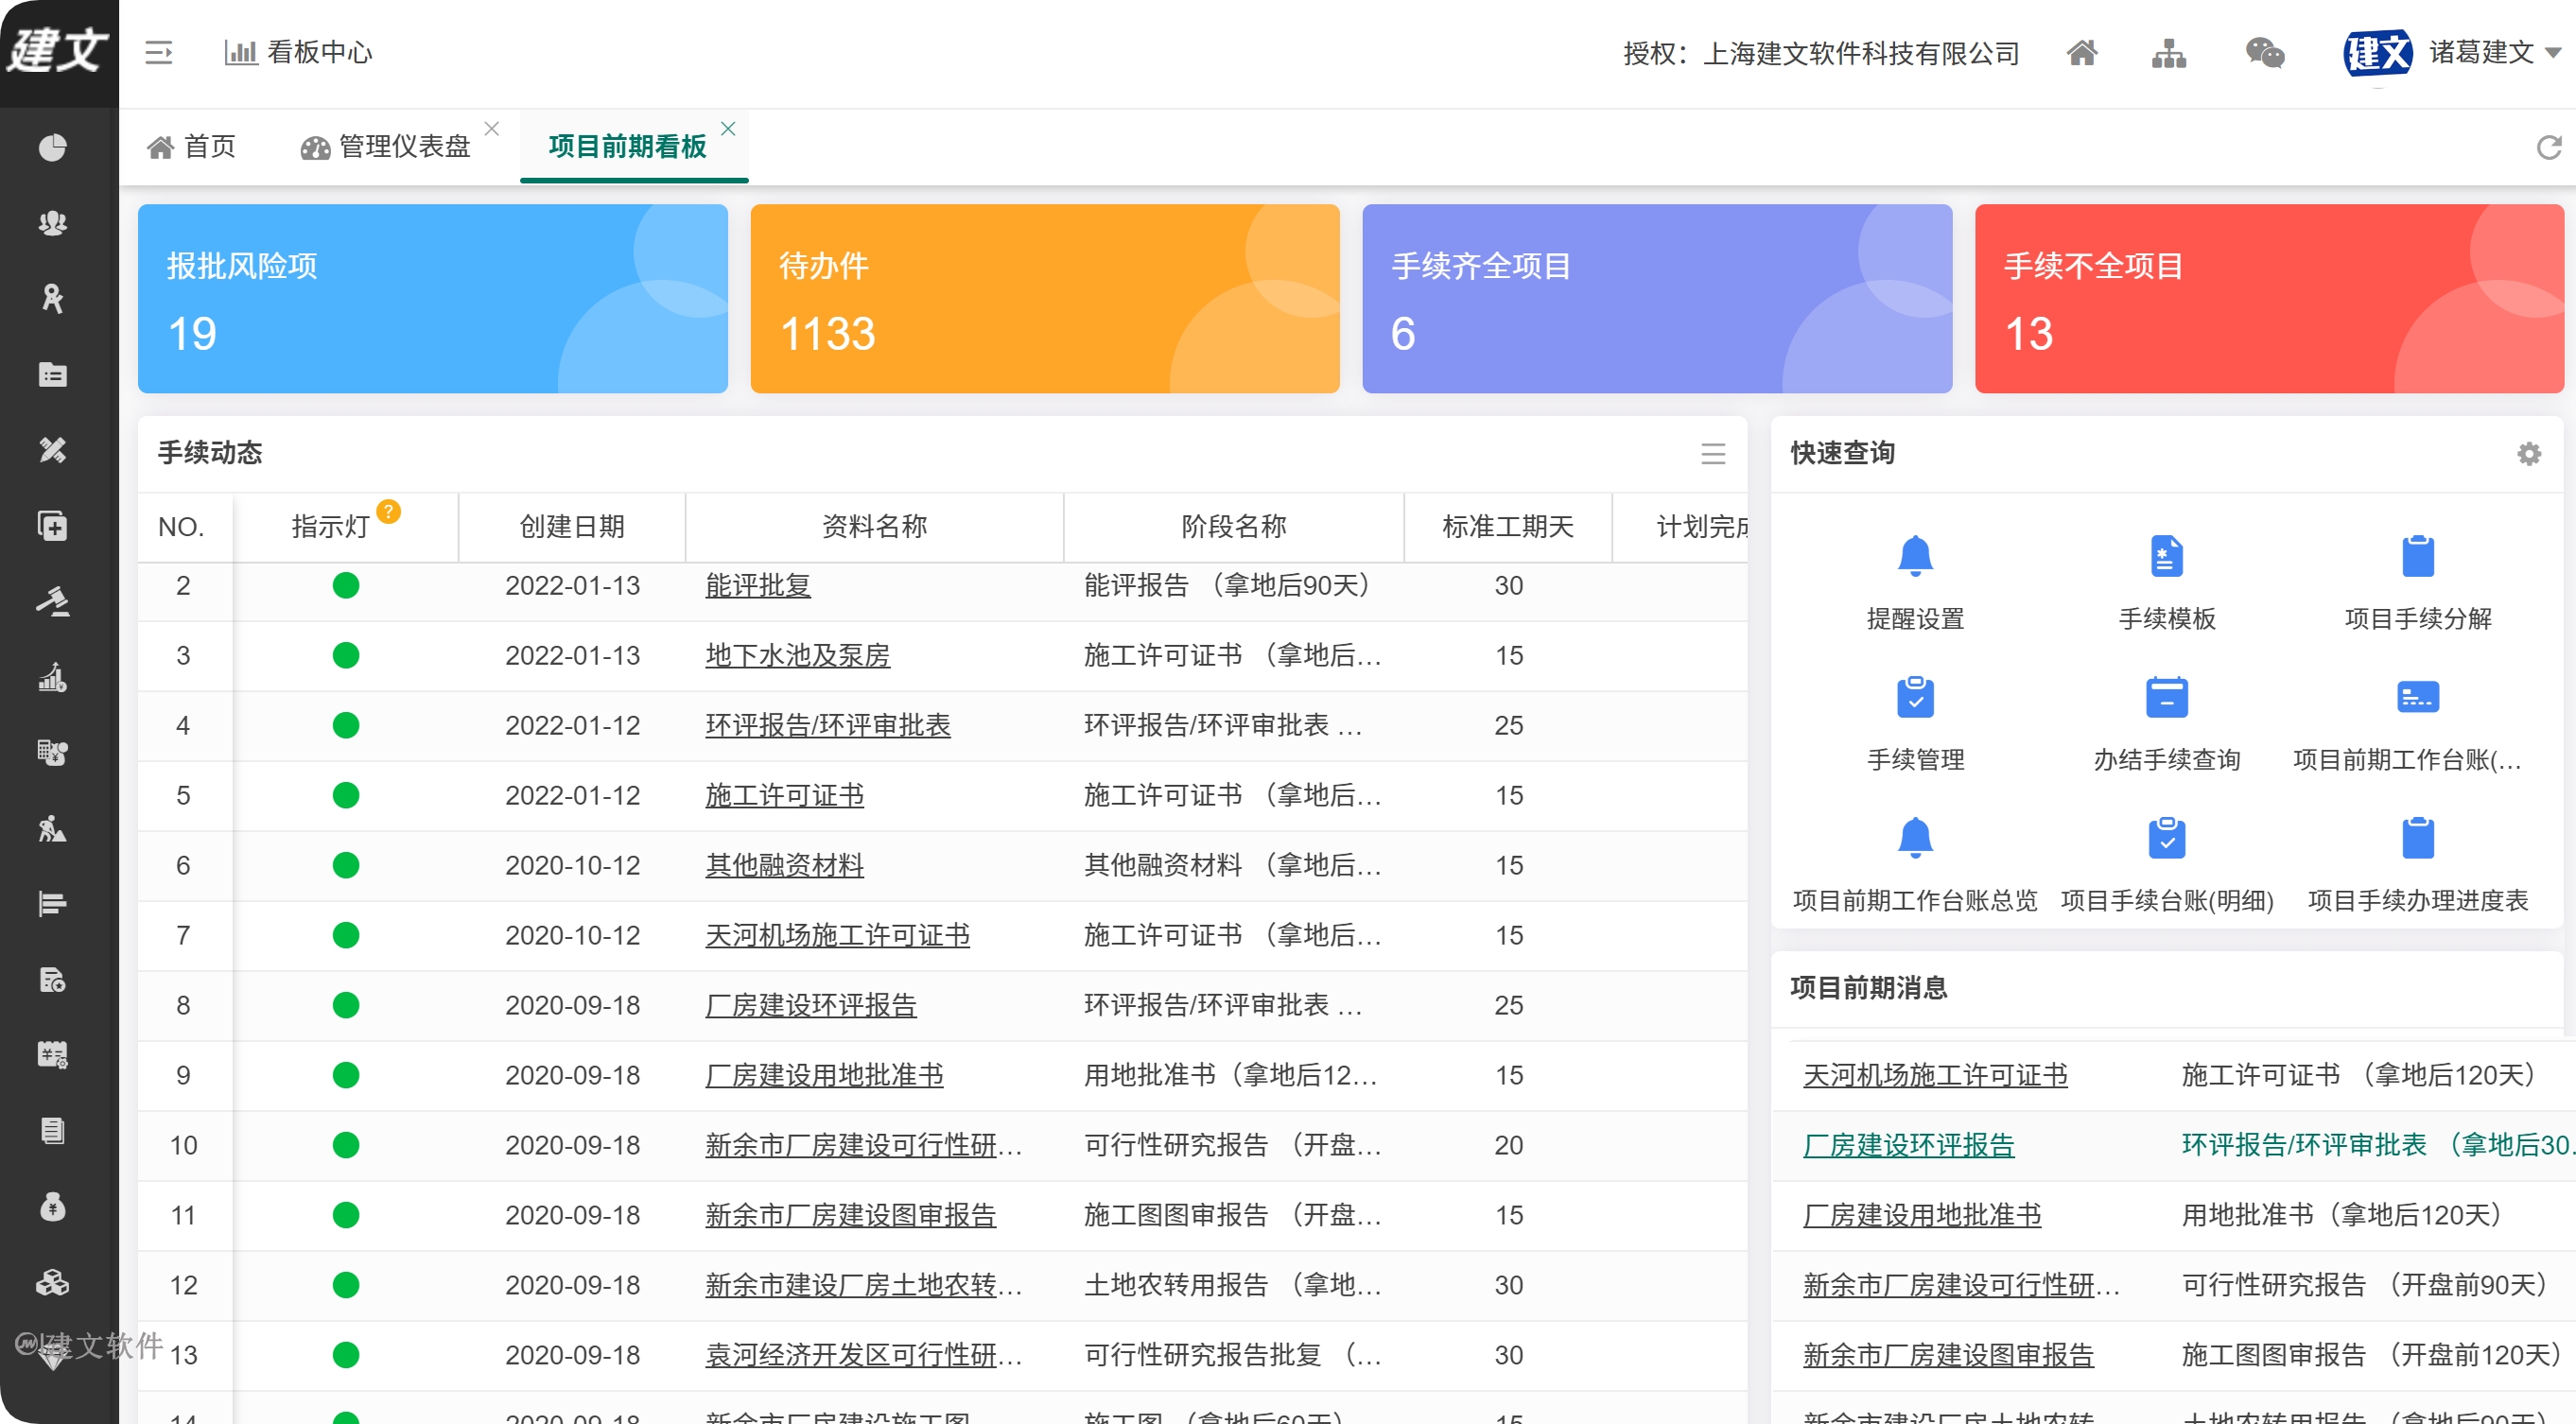Click the 标准工期天 column header
Image resolution: width=2576 pixels, height=1424 pixels.
[x=1508, y=527]
